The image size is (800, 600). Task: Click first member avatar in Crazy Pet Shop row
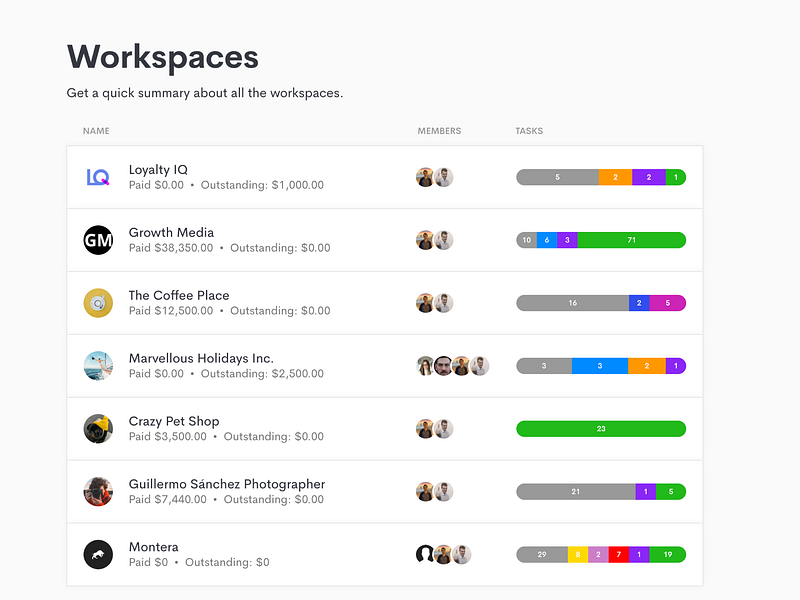(x=424, y=429)
